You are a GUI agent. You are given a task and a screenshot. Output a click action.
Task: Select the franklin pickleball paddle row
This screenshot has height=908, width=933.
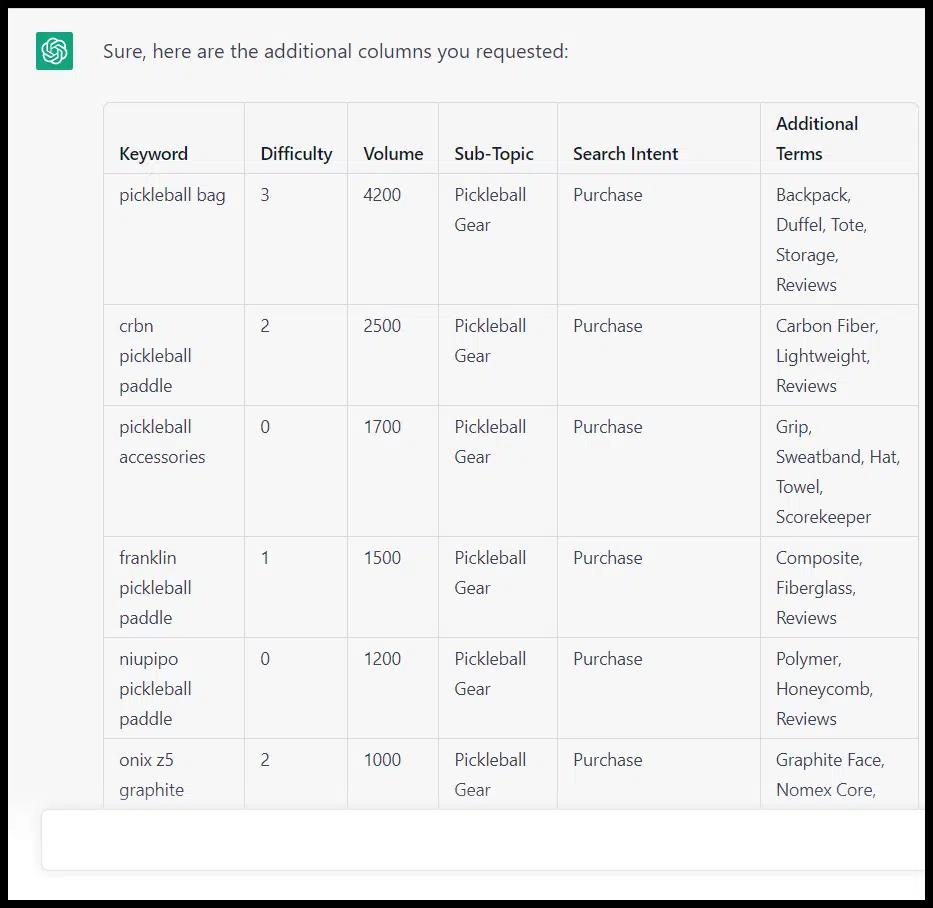coord(155,587)
